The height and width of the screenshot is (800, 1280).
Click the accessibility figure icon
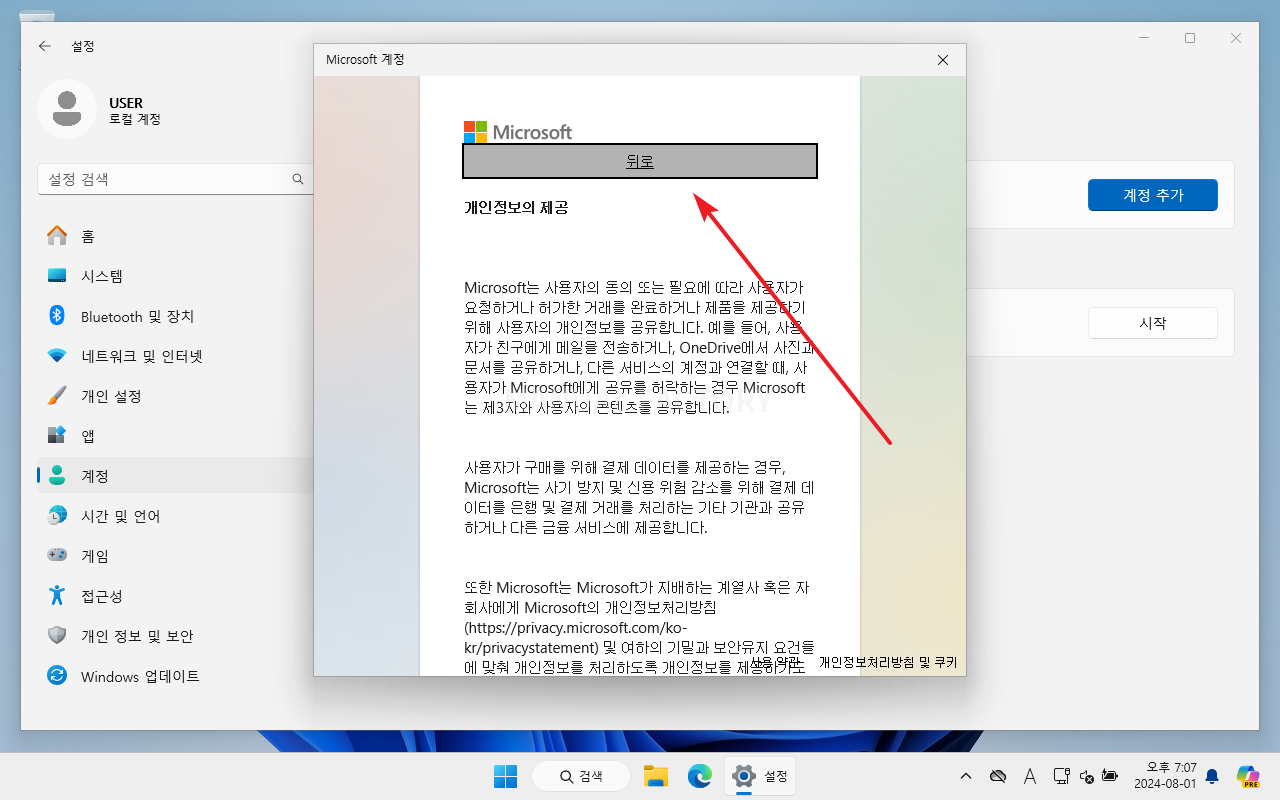point(57,596)
